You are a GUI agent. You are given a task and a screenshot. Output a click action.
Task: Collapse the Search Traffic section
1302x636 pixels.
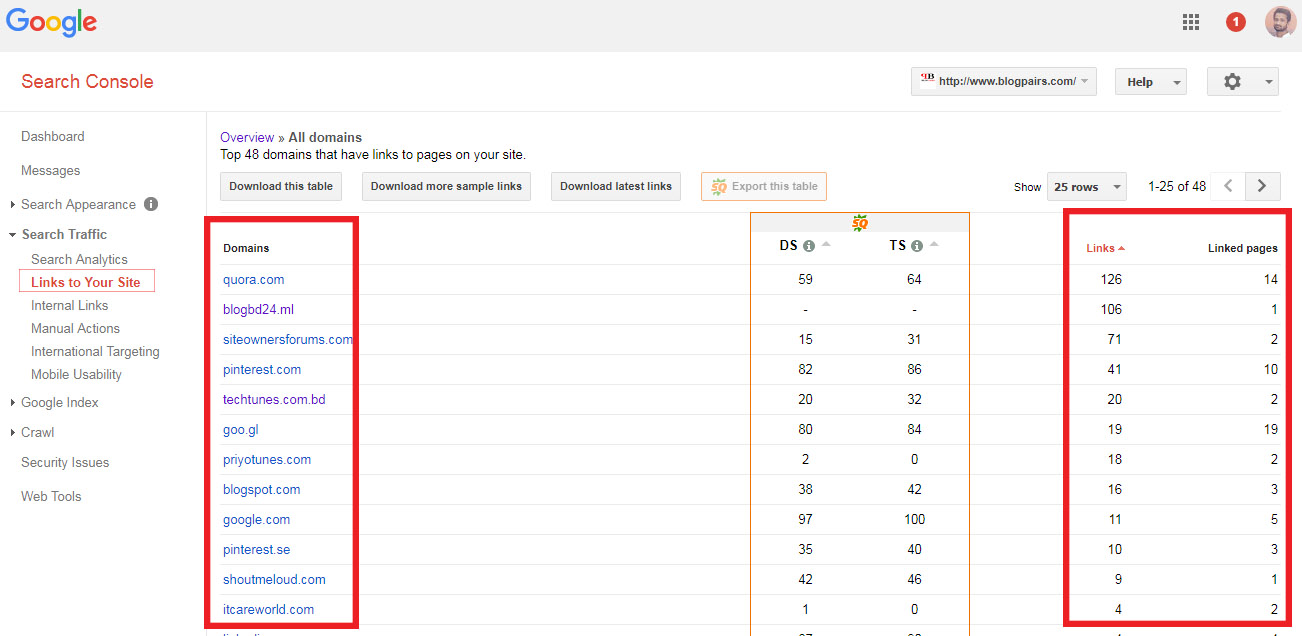pos(12,235)
